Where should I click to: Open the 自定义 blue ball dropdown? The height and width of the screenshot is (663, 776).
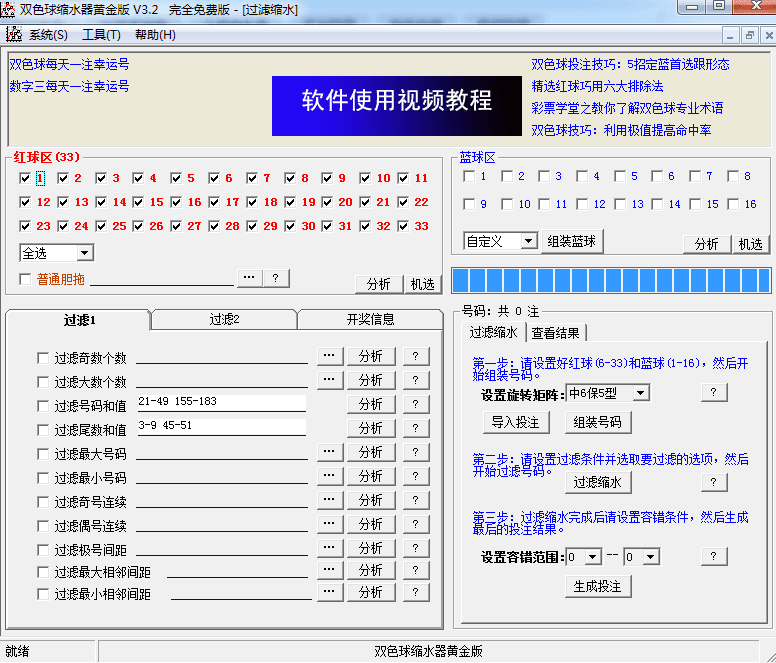[x=529, y=241]
